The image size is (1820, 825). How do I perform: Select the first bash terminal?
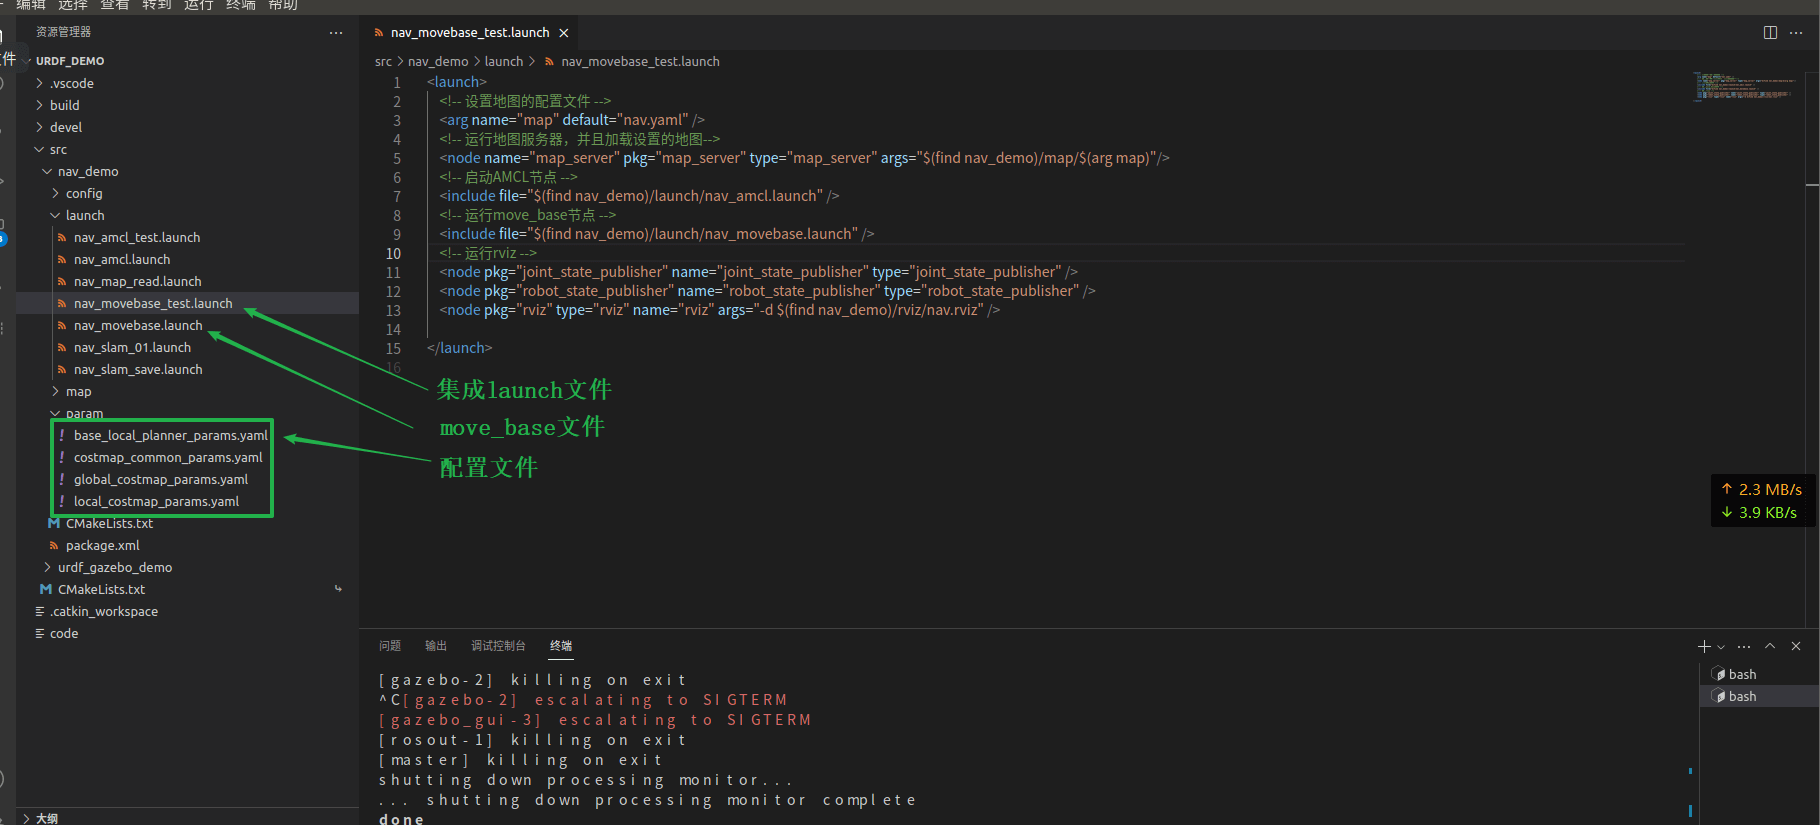(1759, 674)
